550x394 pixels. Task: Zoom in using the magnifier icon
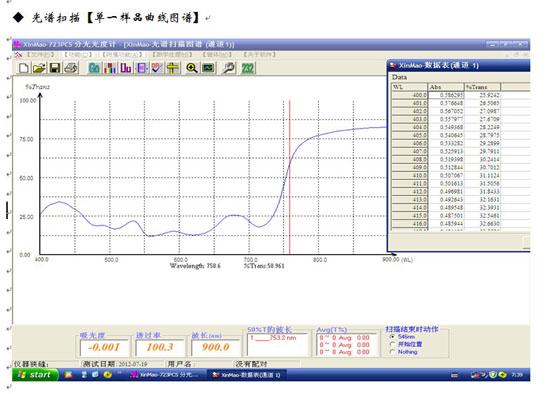pos(192,68)
